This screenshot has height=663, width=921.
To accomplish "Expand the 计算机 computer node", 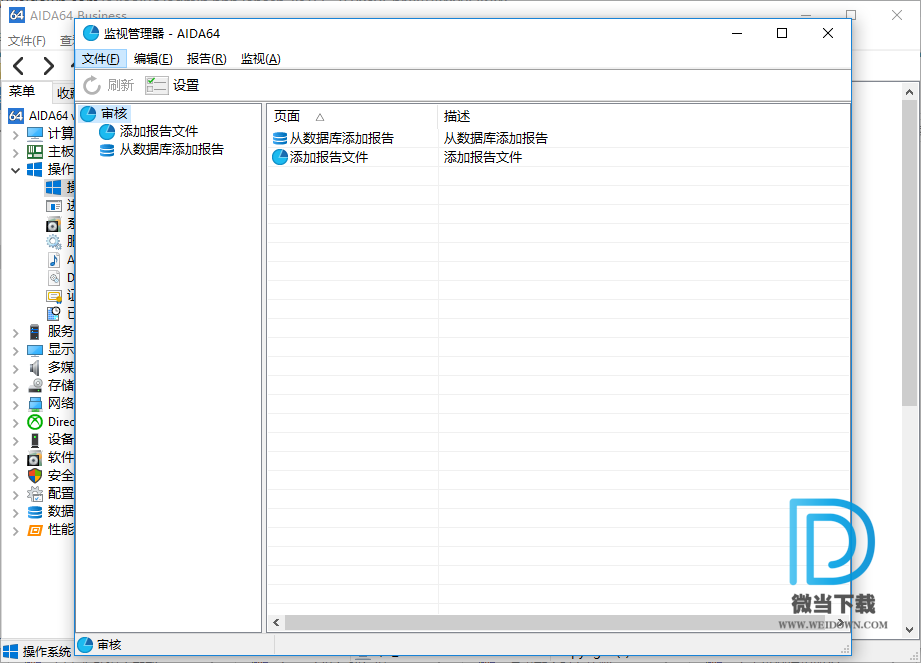I will click(x=15, y=134).
